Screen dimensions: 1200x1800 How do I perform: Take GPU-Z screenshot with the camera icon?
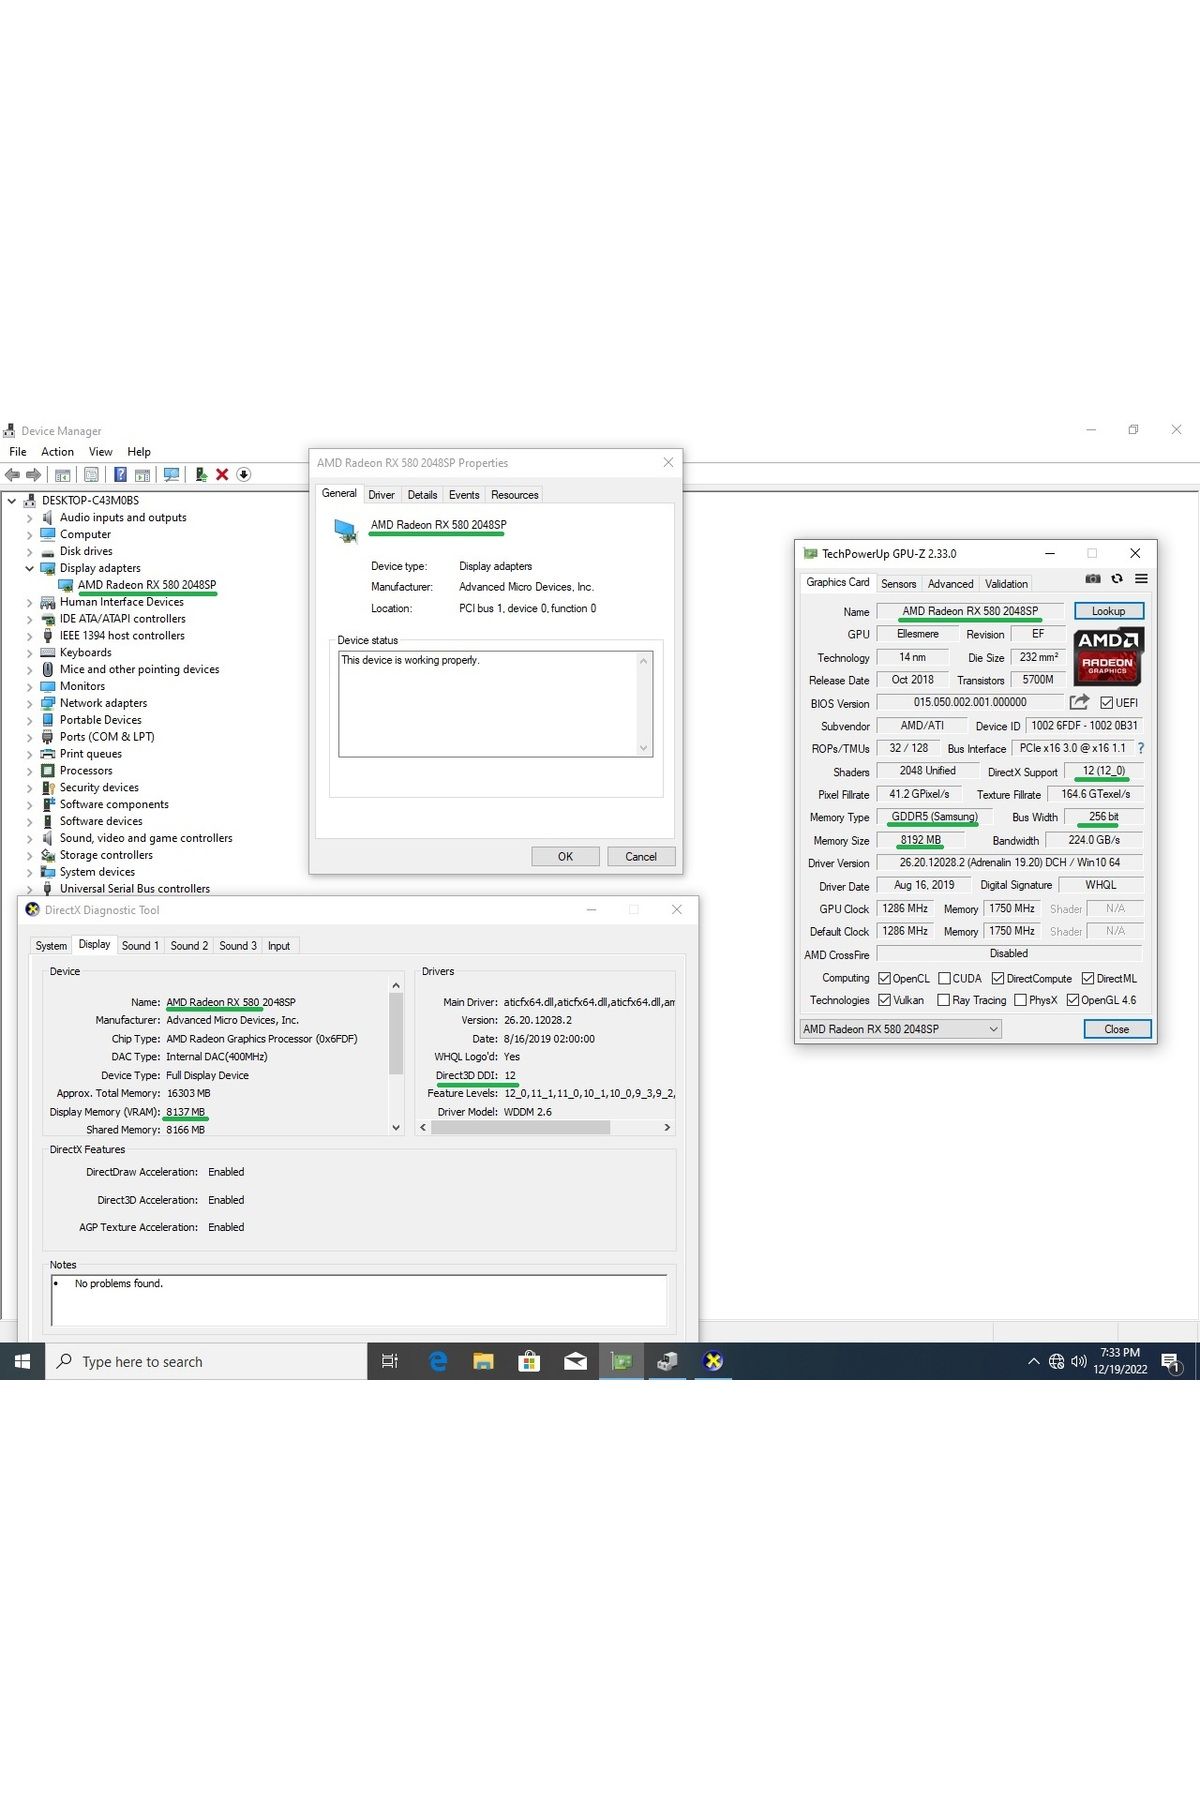click(x=1093, y=579)
